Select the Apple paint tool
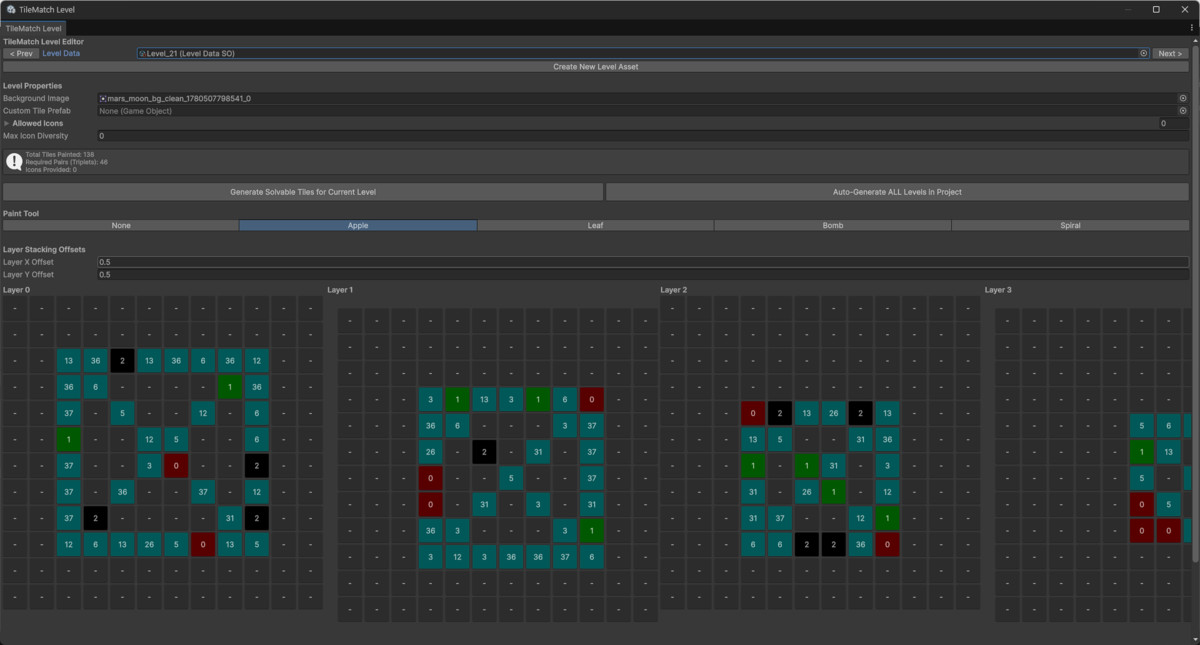 pos(358,225)
